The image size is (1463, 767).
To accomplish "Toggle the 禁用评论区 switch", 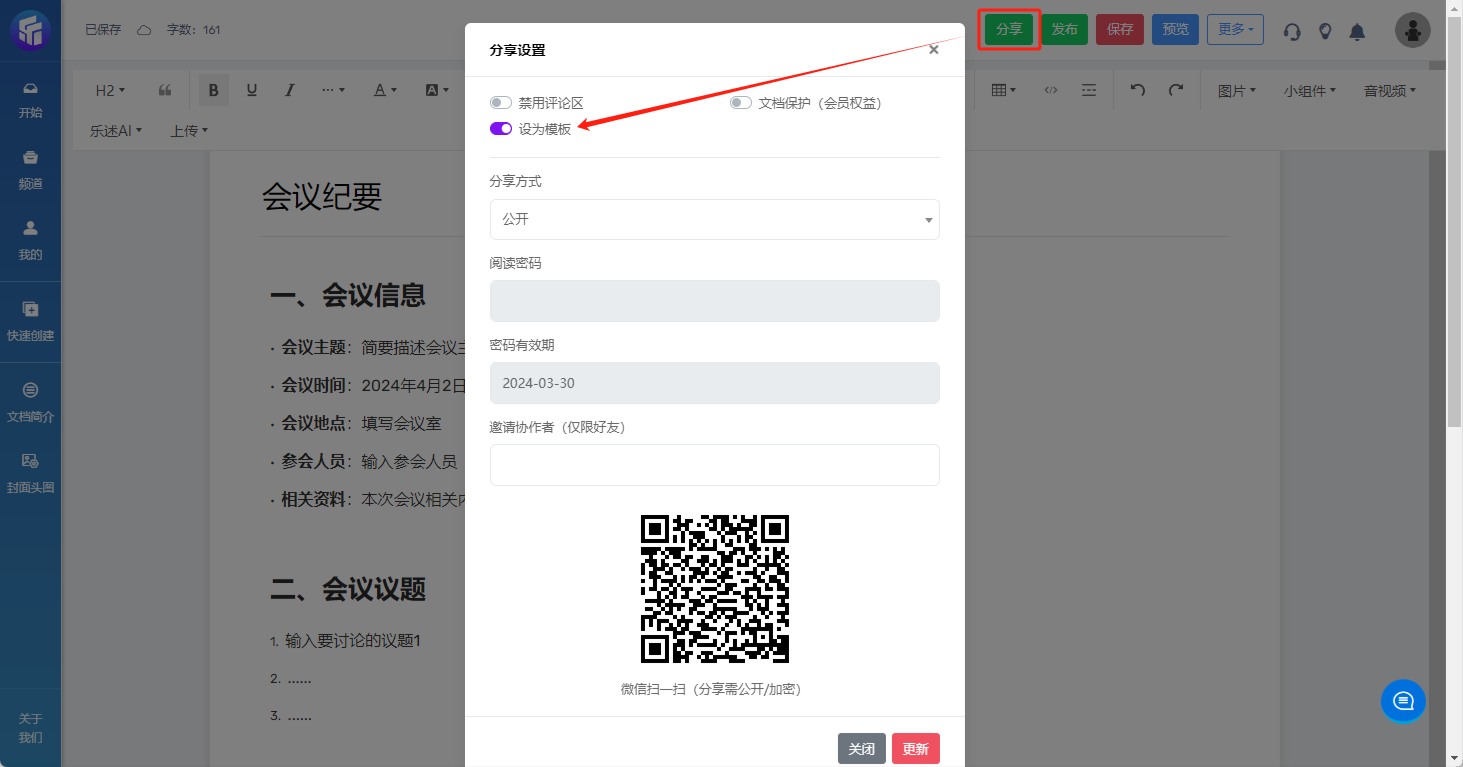I will pos(501,103).
